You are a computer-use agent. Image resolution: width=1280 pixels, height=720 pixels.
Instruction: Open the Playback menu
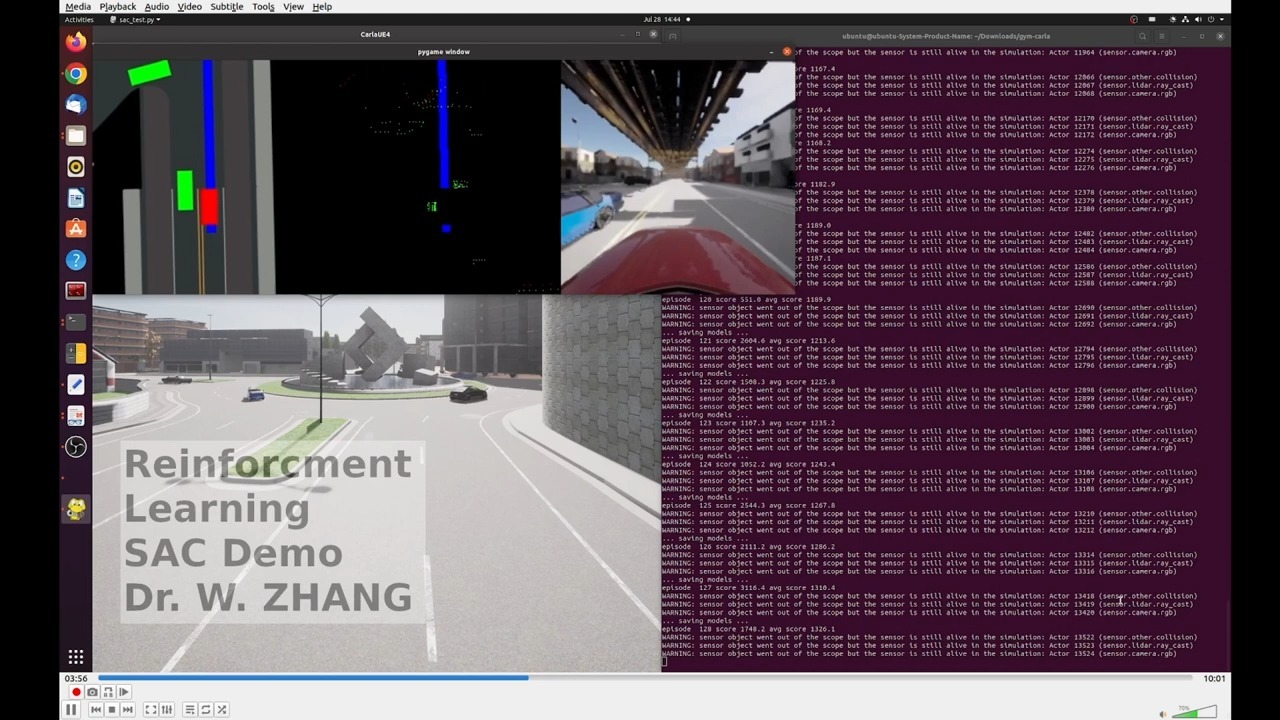(118, 7)
